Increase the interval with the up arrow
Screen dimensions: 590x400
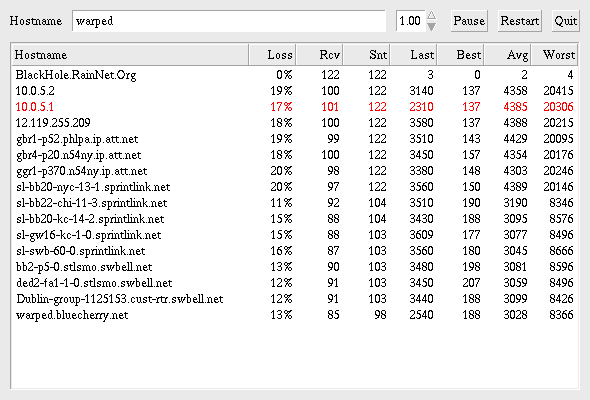[432, 15]
